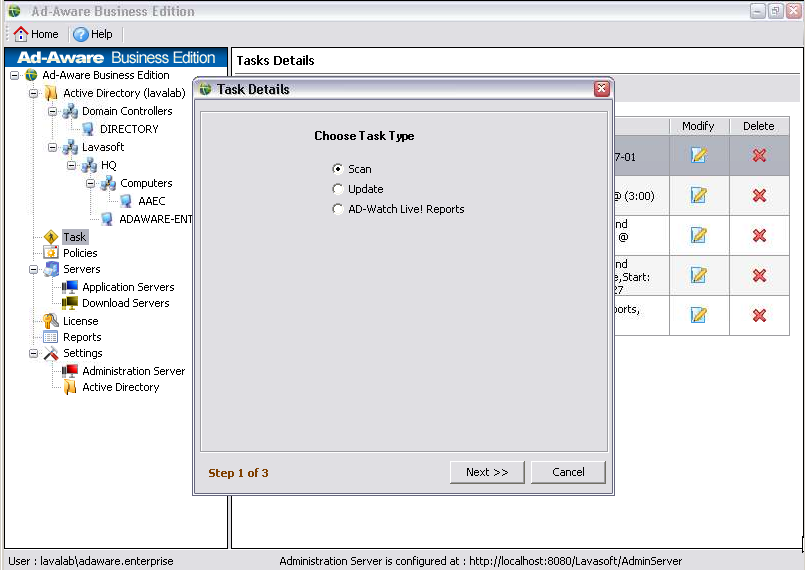Click Modify pencil icon in the Start: row
The width and height of the screenshot is (805, 570).
(699, 275)
